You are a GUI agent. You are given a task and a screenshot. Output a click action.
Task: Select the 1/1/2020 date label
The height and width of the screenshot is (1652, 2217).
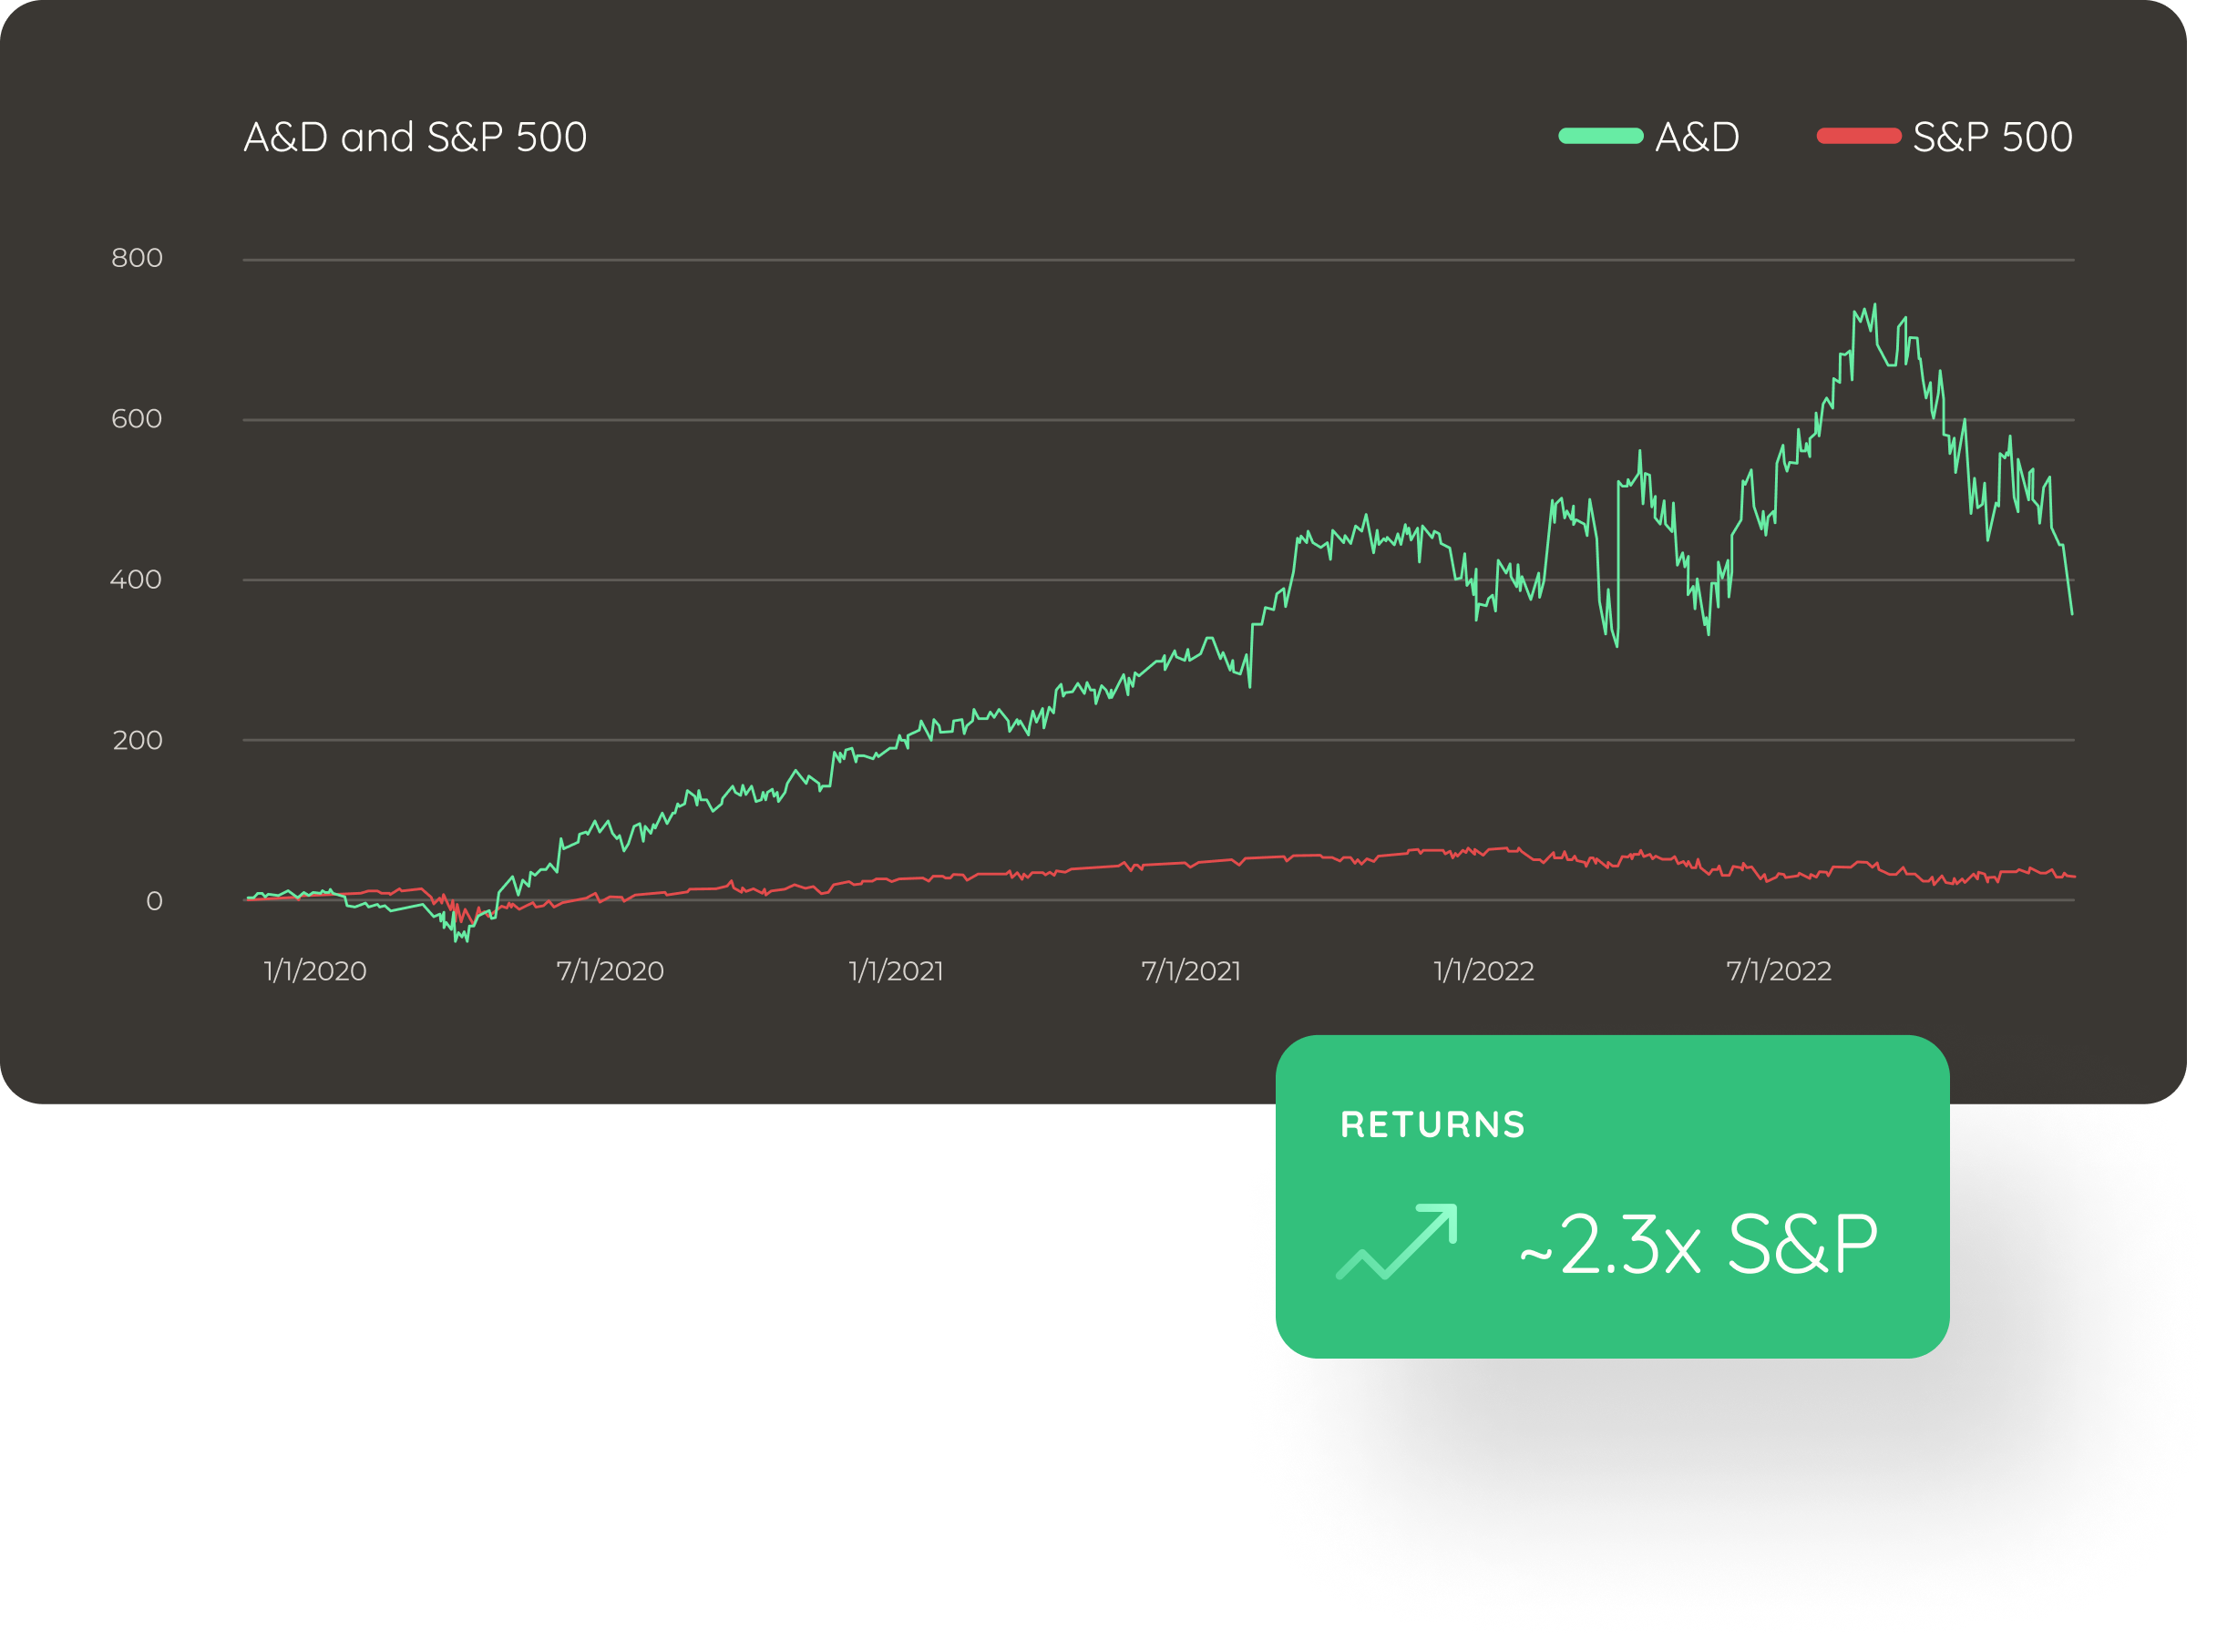tap(315, 971)
